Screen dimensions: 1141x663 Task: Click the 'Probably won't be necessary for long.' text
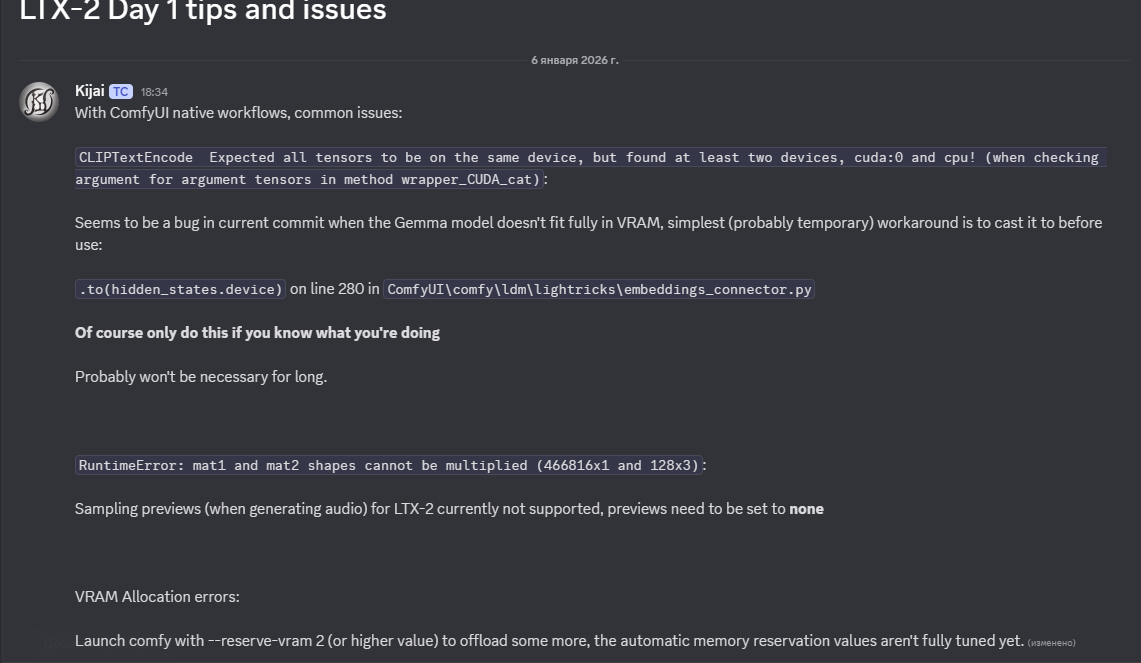201,377
